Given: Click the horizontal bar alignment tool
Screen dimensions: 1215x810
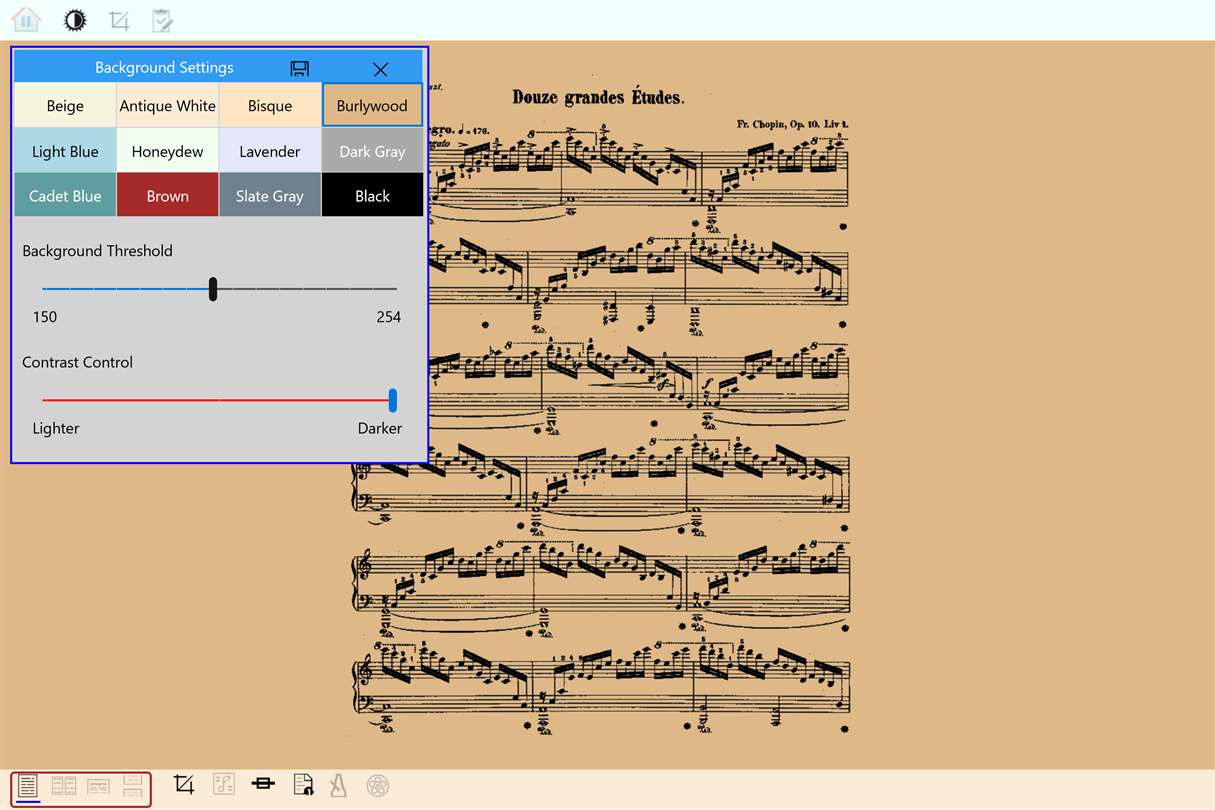Looking at the screenshot, I should [263, 784].
